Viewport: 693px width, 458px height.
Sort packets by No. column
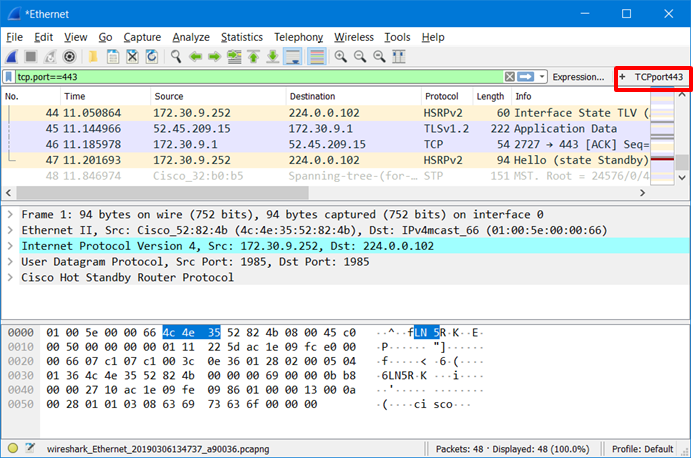coord(30,96)
